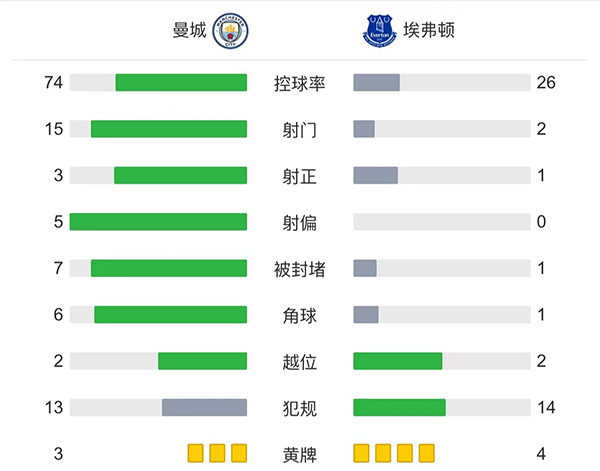Select the 角球 stat label
This screenshot has height=471, width=600.
point(300,315)
